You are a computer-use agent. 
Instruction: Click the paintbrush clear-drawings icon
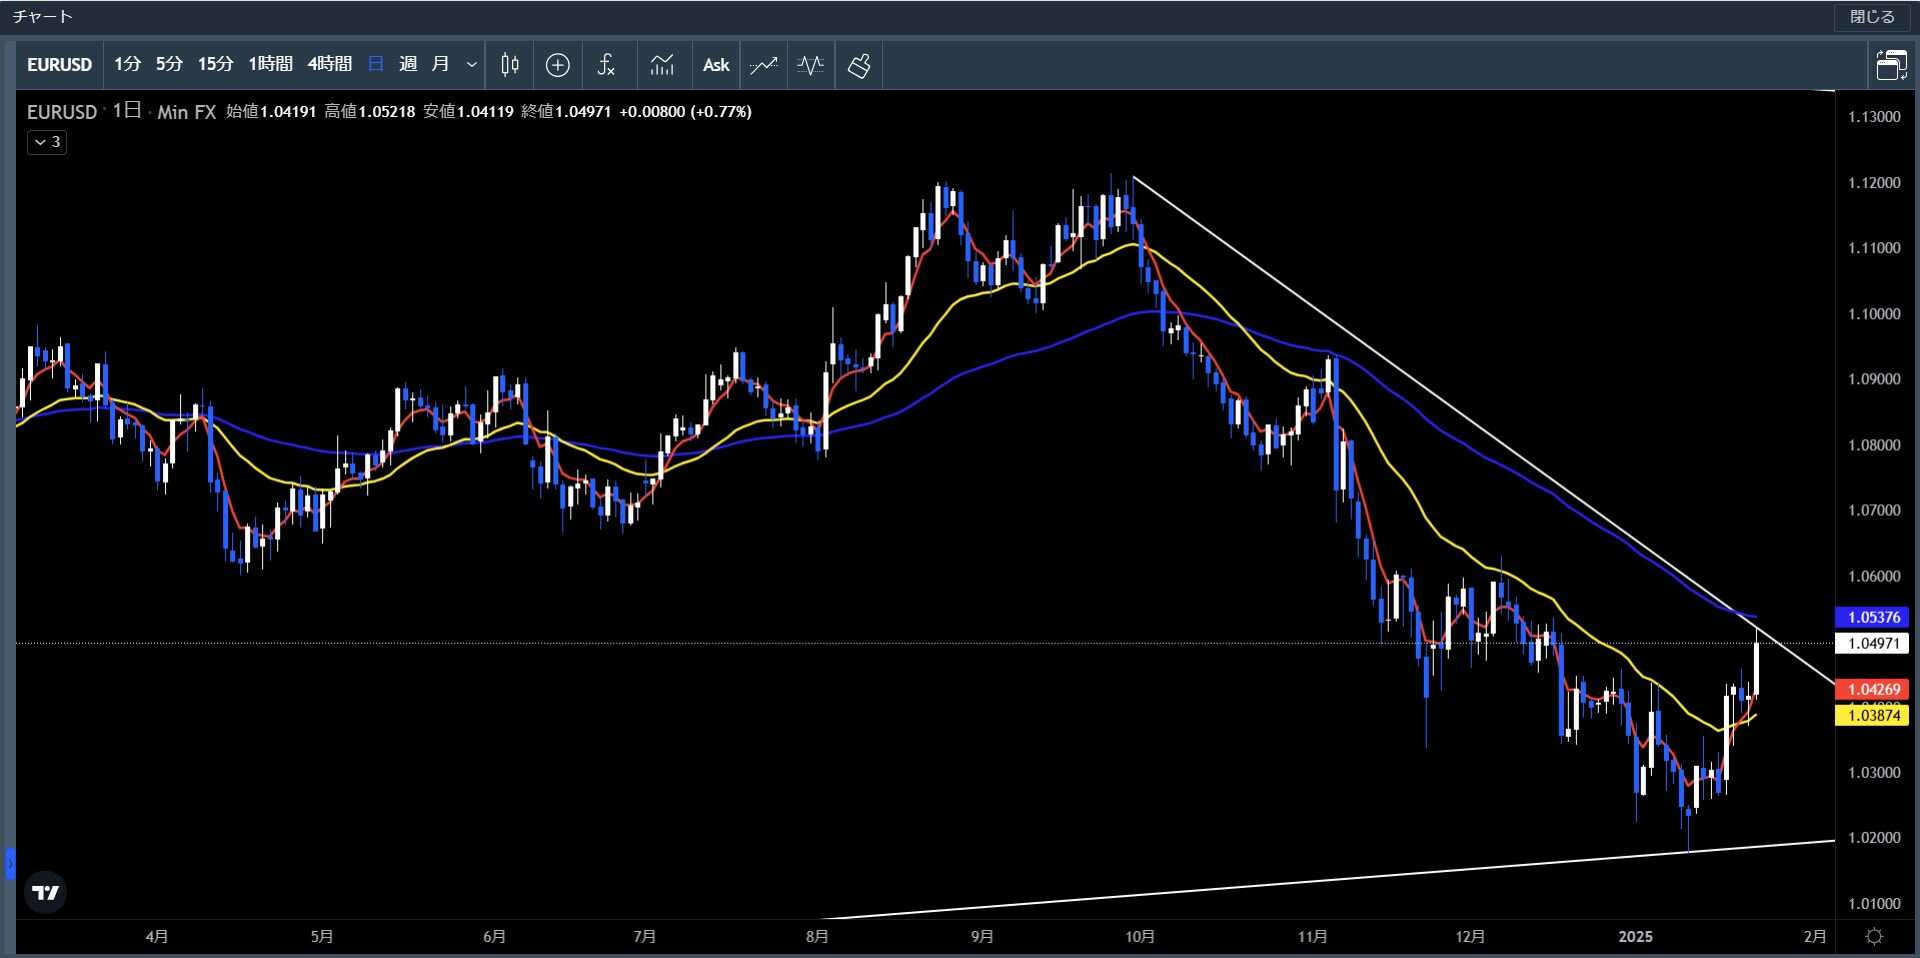859,65
